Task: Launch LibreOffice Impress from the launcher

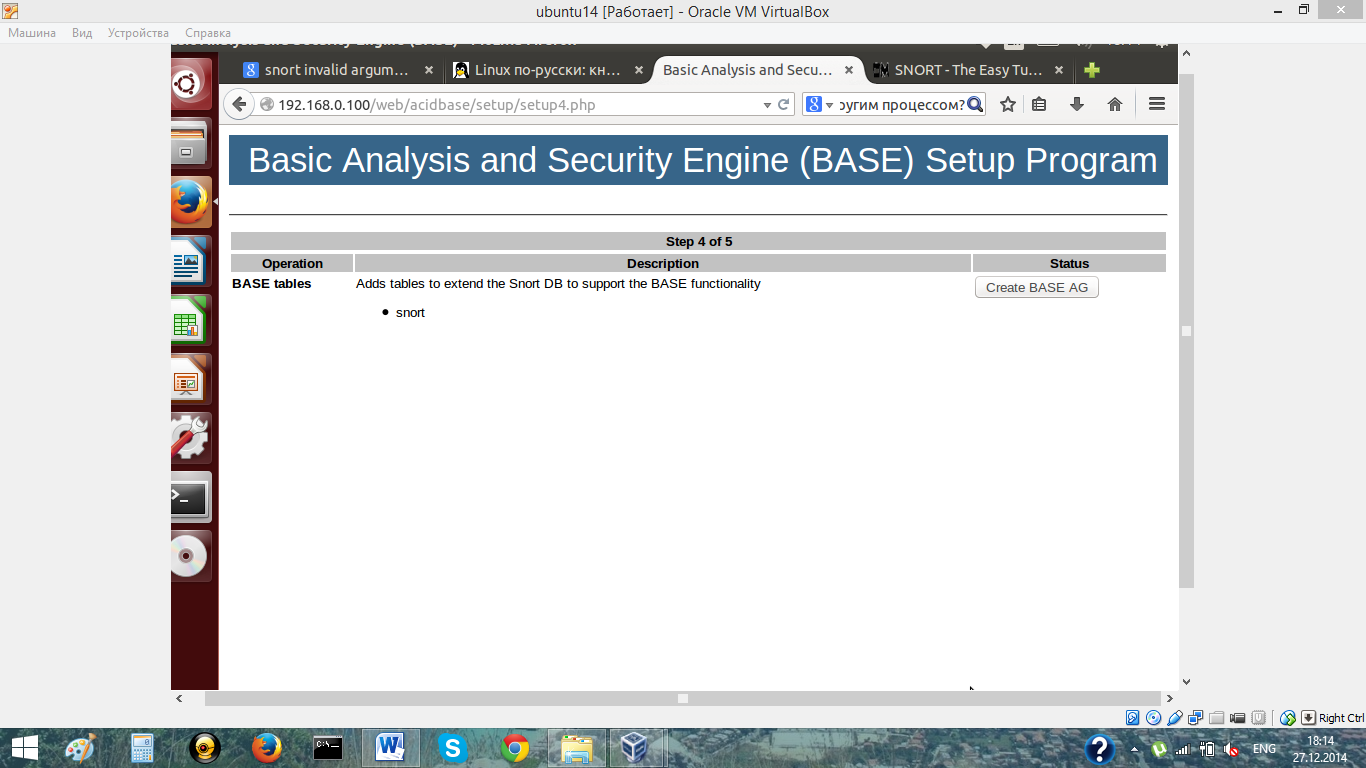Action: click(x=191, y=379)
